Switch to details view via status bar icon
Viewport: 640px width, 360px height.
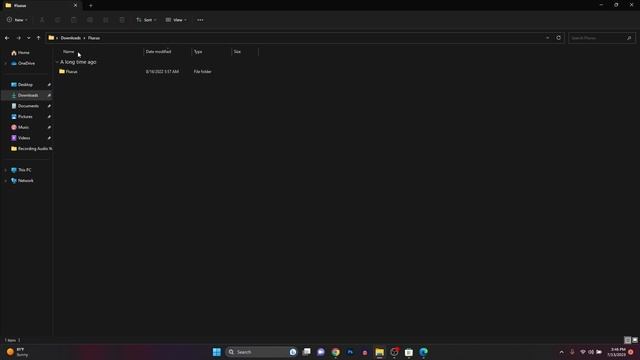pyautogui.click(x=628, y=340)
